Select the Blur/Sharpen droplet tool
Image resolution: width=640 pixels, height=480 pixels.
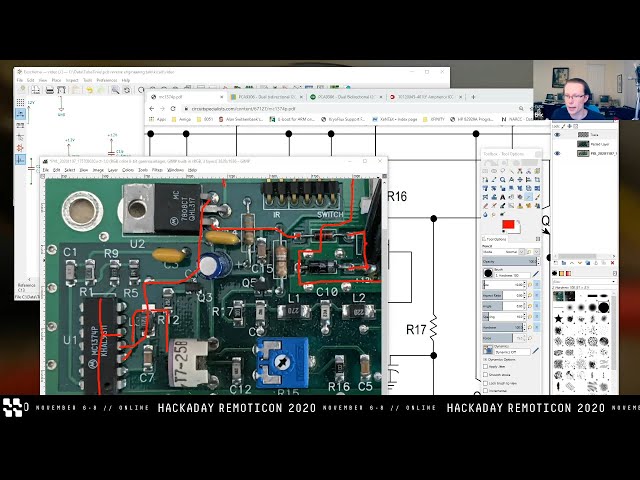pos(485,214)
